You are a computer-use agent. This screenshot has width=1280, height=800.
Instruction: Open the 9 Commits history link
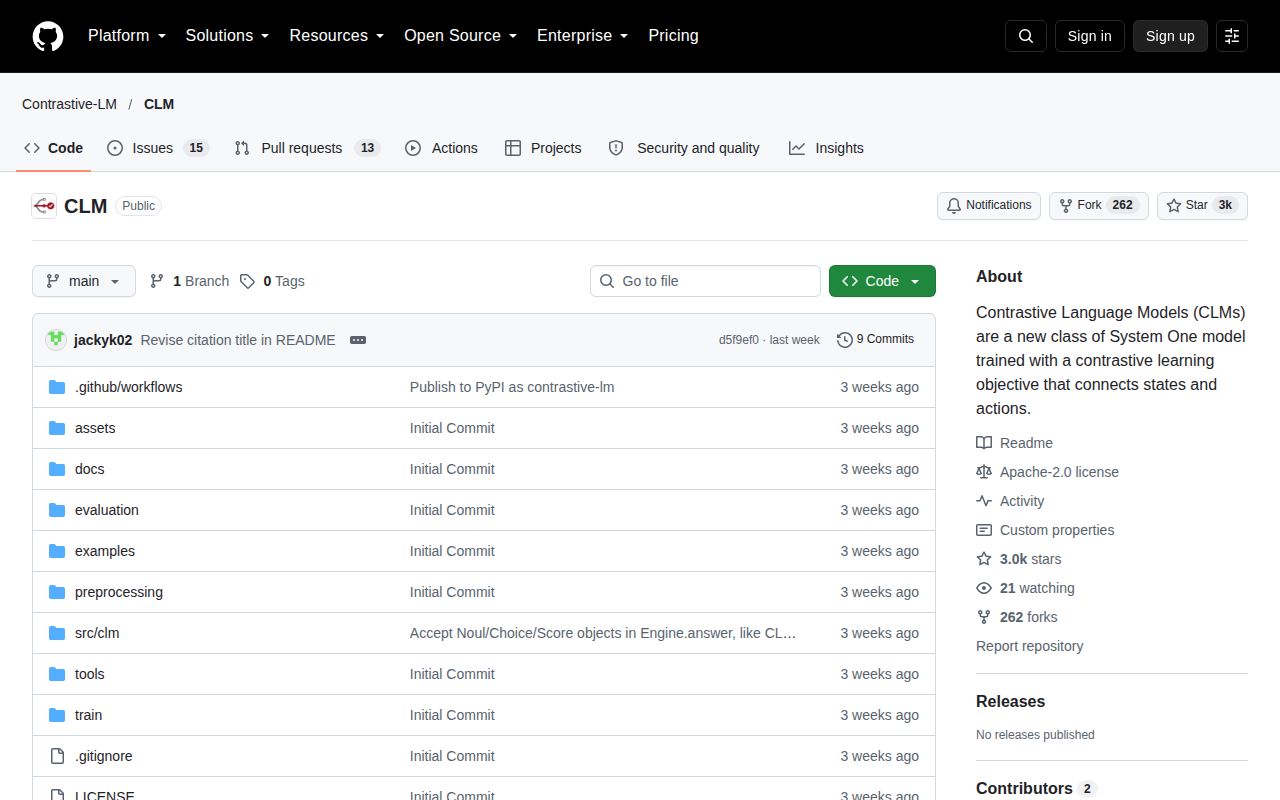click(x=875, y=340)
